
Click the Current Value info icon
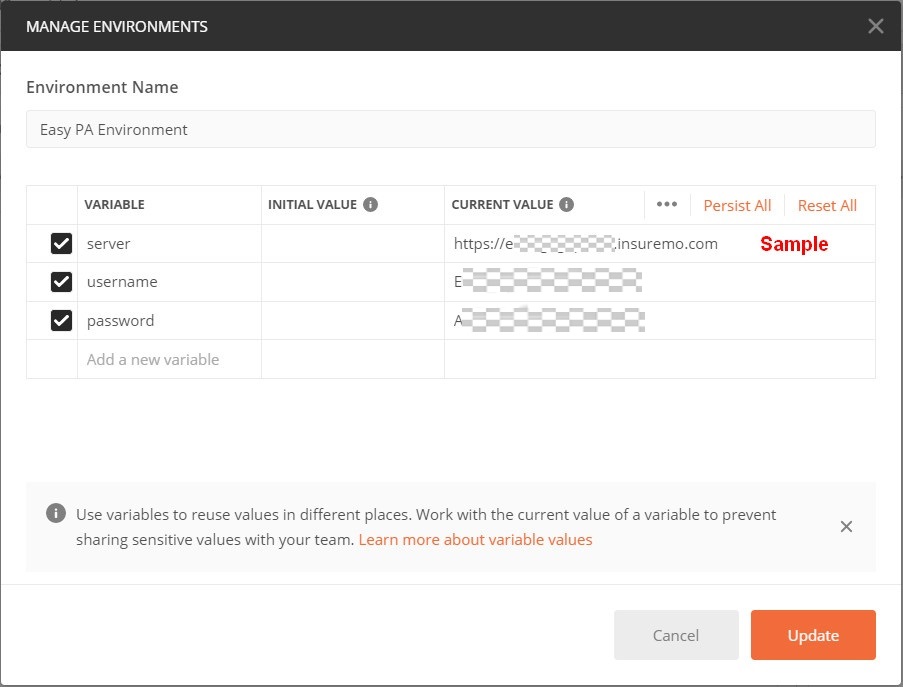(567, 204)
